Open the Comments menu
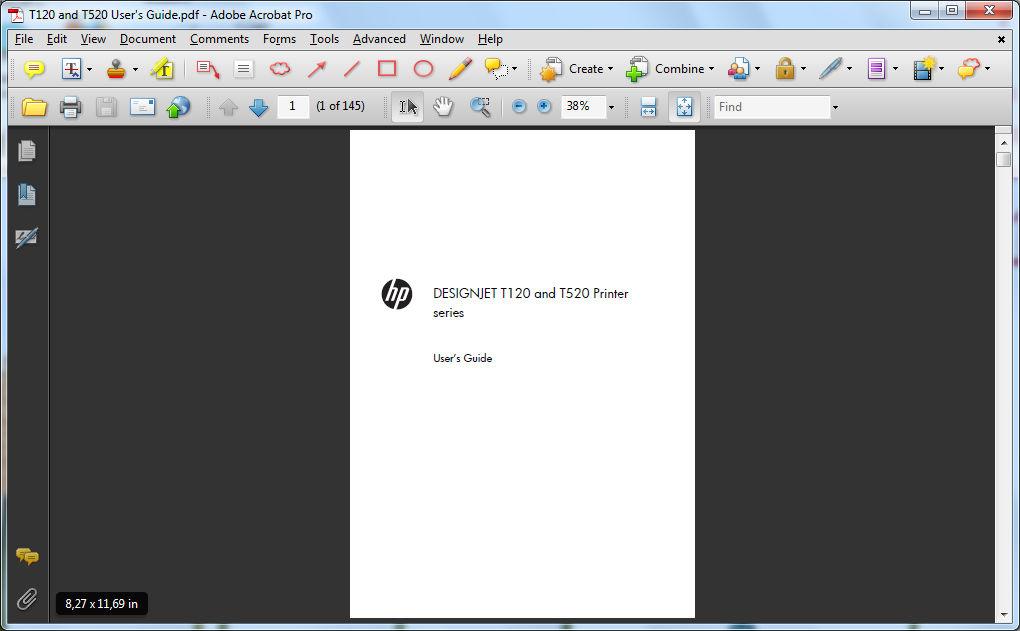 point(219,39)
